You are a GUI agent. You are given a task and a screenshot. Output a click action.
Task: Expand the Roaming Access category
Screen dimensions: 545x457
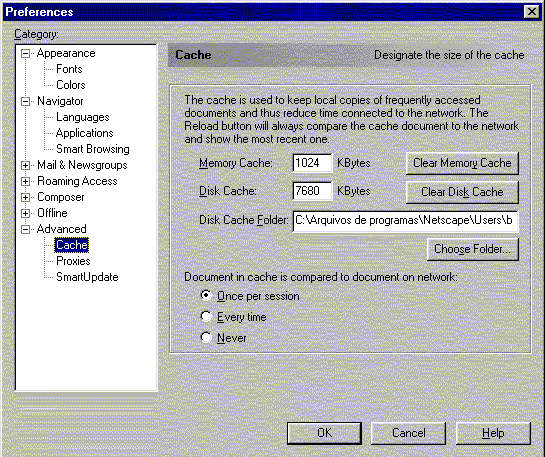pyautogui.click(x=25, y=181)
